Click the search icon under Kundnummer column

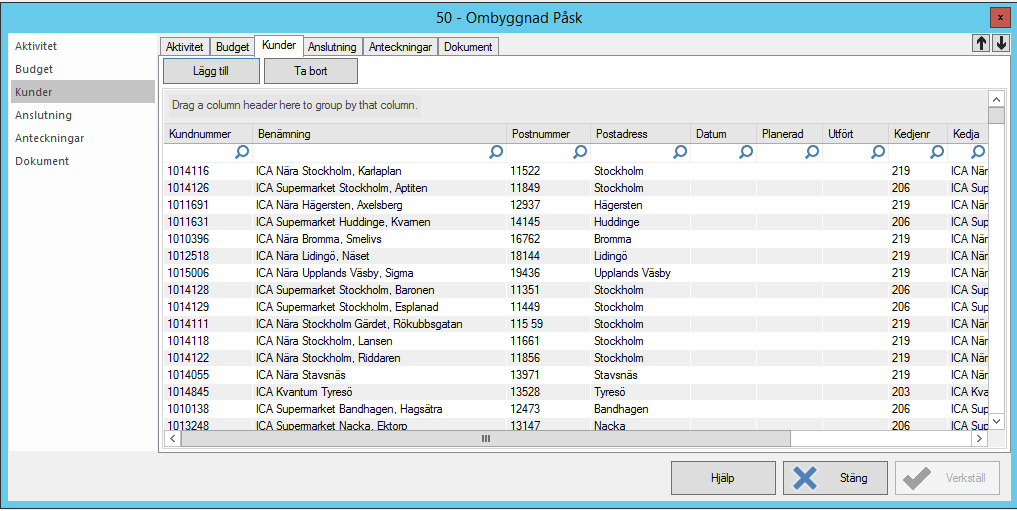tap(242, 152)
